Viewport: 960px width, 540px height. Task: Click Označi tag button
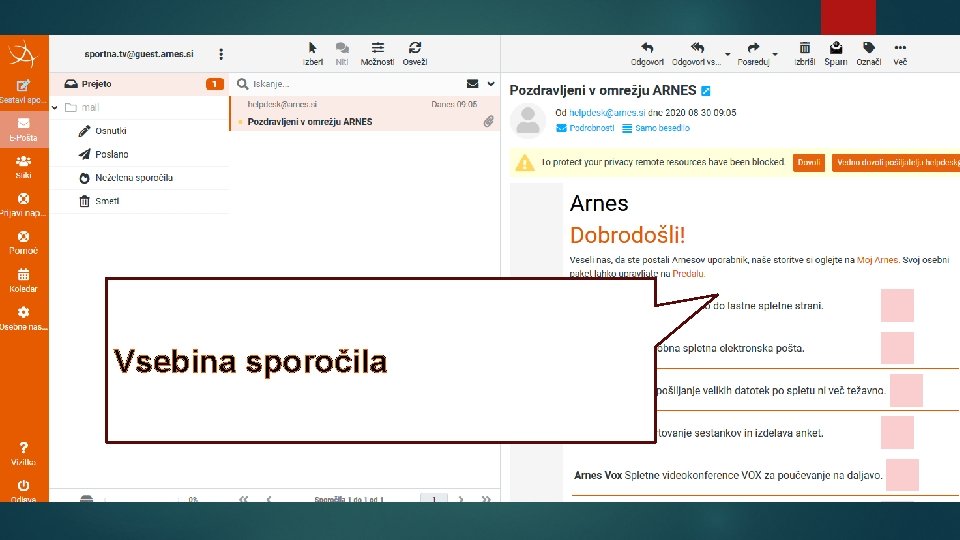(869, 54)
